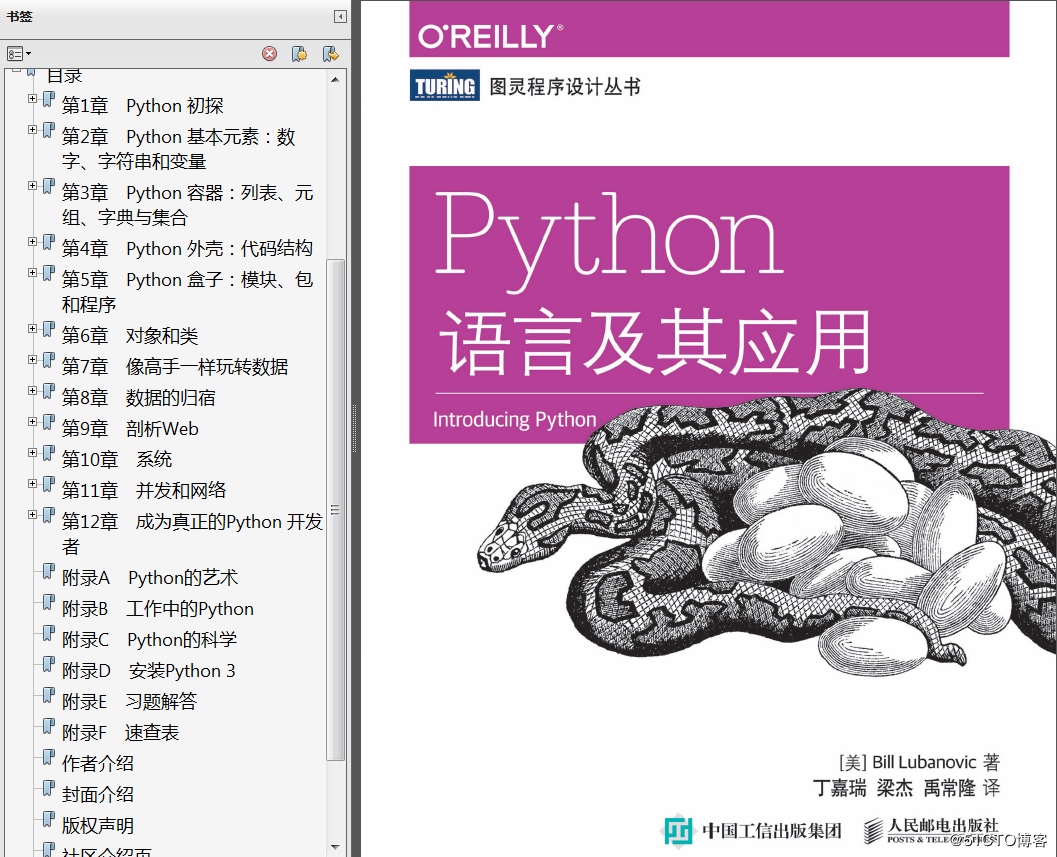
Task: Open bookmark 第2章 Python 基本元素
Action: pyautogui.click(x=179, y=149)
